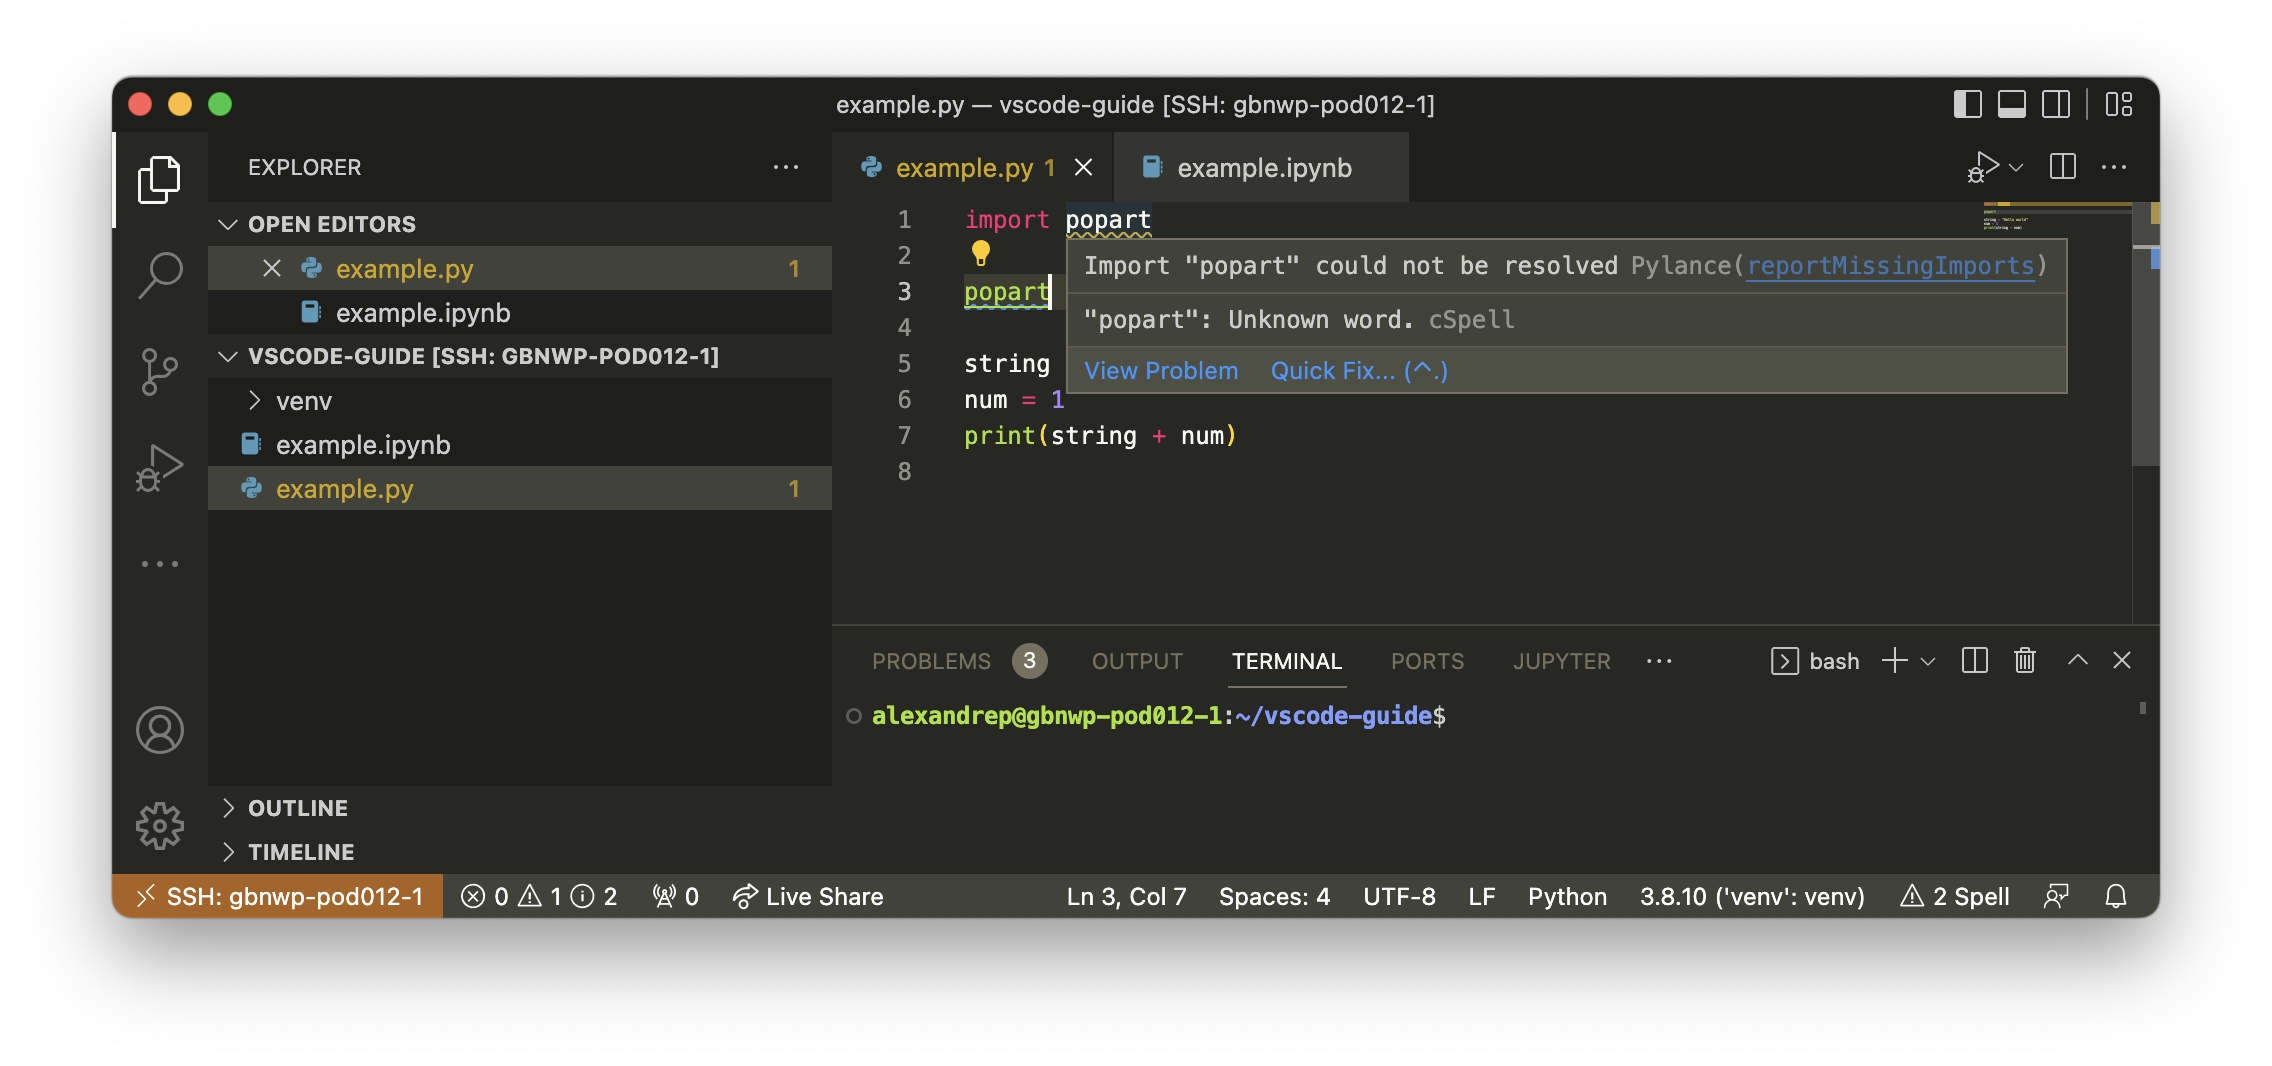This screenshot has width=2272, height=1066.
Task: Toggle the bottom panel layout button
Action: click(2011, 104)
